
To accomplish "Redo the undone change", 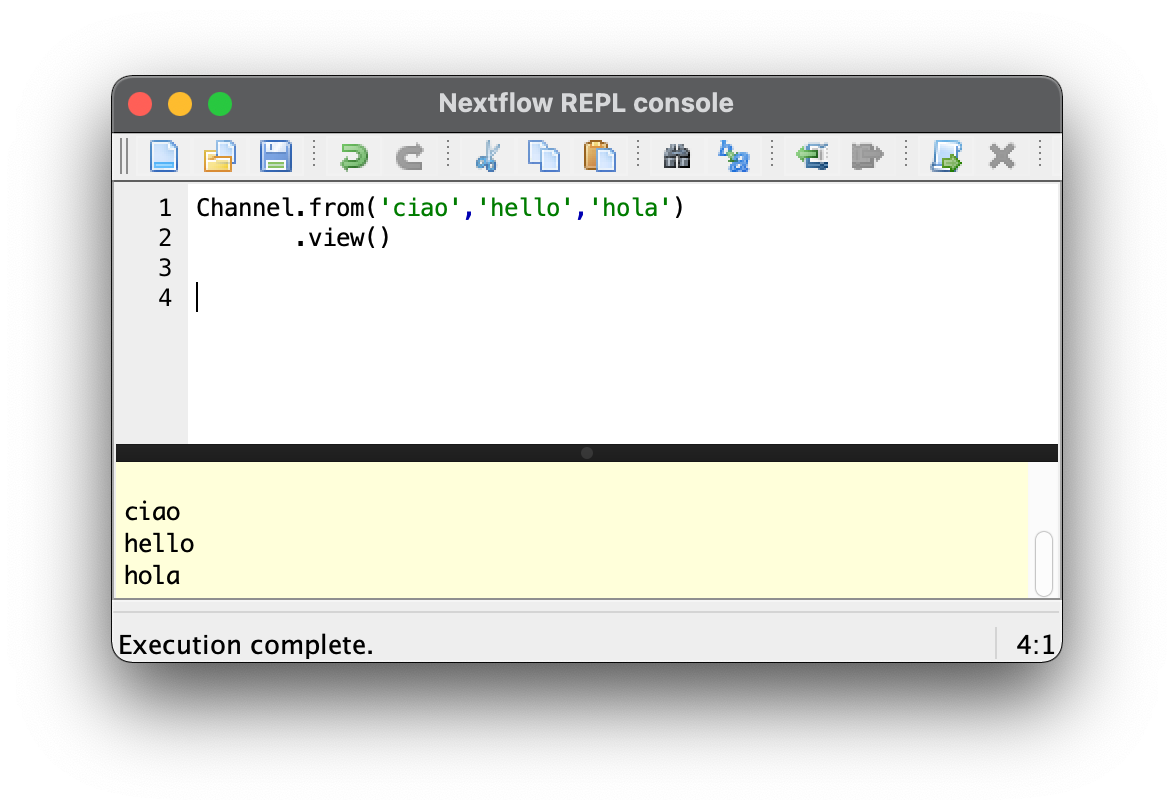I will coord(408,156).
